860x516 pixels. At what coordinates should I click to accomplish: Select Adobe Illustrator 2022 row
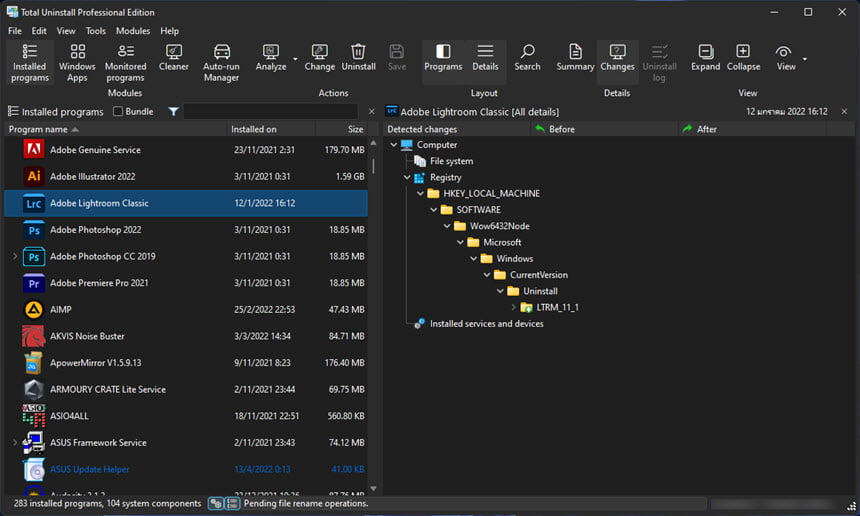pyautogui.click(x=186, y=177)
